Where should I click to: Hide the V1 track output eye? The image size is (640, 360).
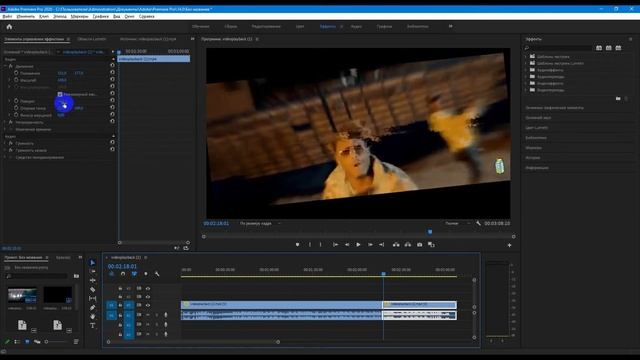(148, 305)
